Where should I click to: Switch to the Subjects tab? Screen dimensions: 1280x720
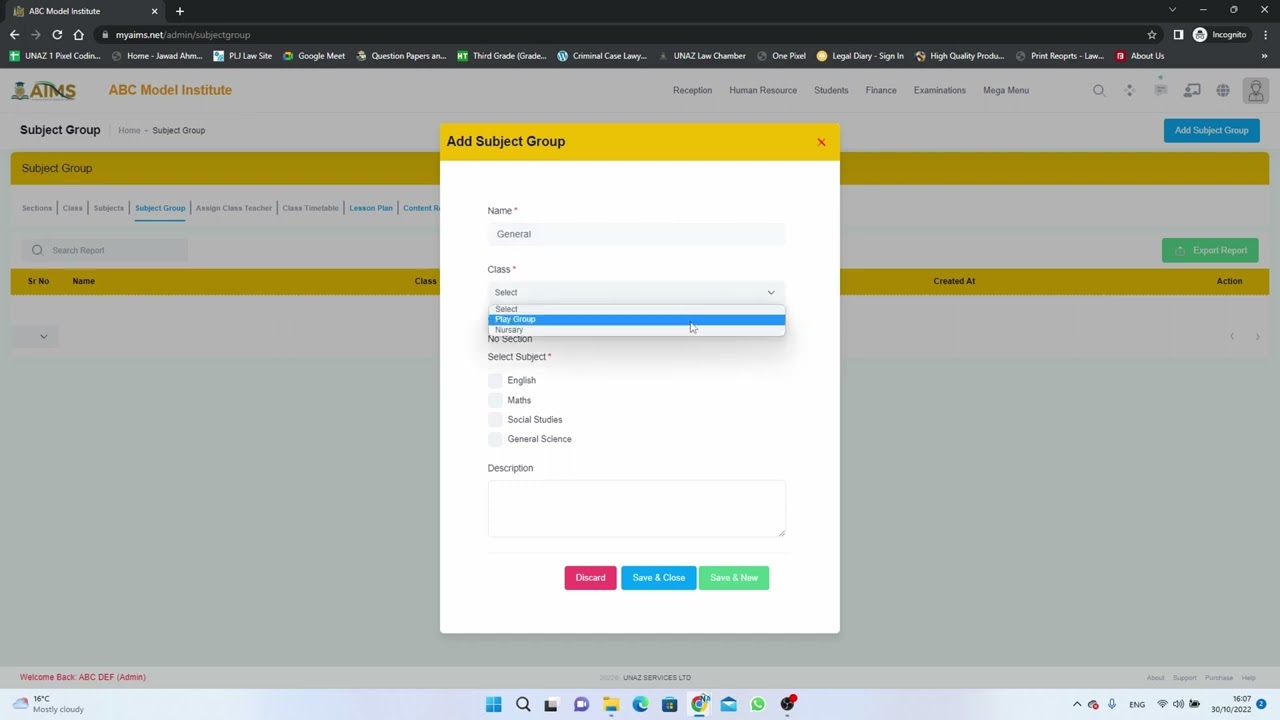[x=109, y=208]
